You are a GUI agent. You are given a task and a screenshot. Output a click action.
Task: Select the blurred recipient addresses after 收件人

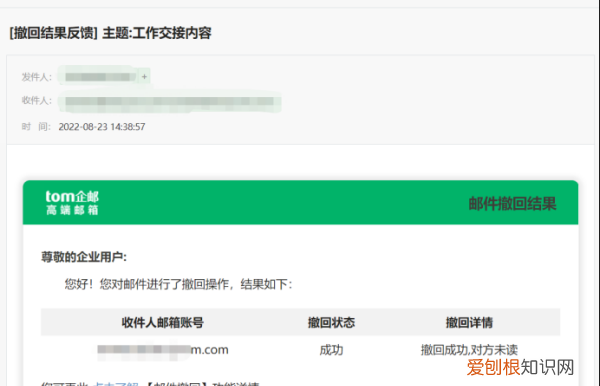click(x=170, y=101)
